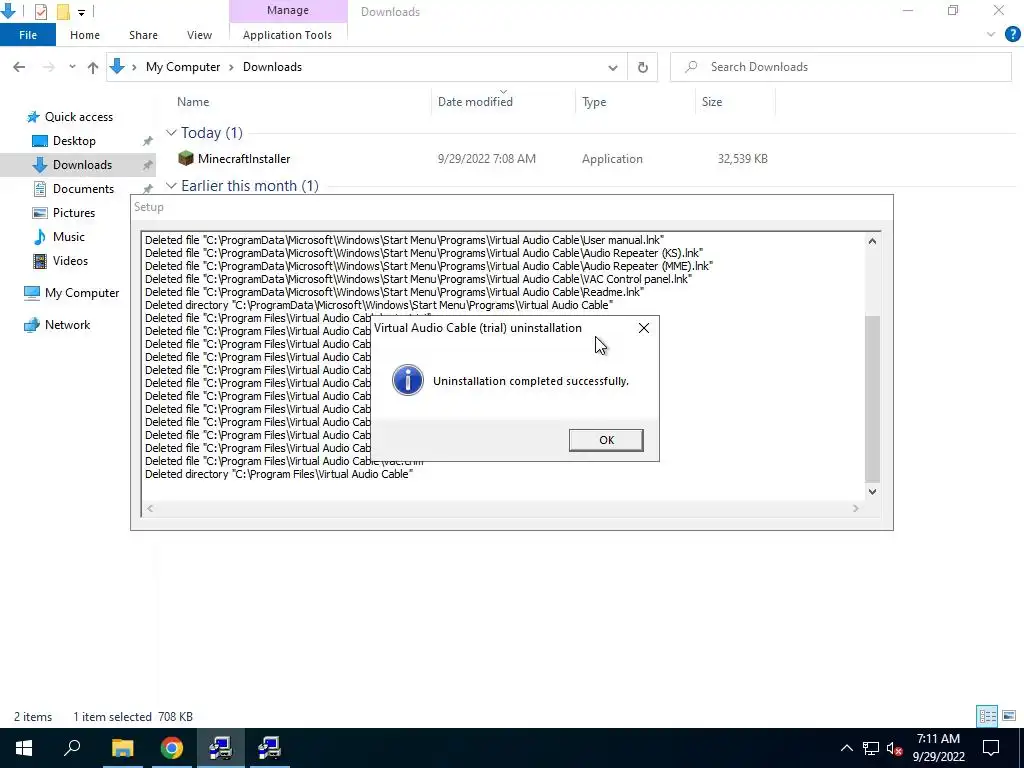
Task: Collapse the Earlier this month group
Action: 171,186
